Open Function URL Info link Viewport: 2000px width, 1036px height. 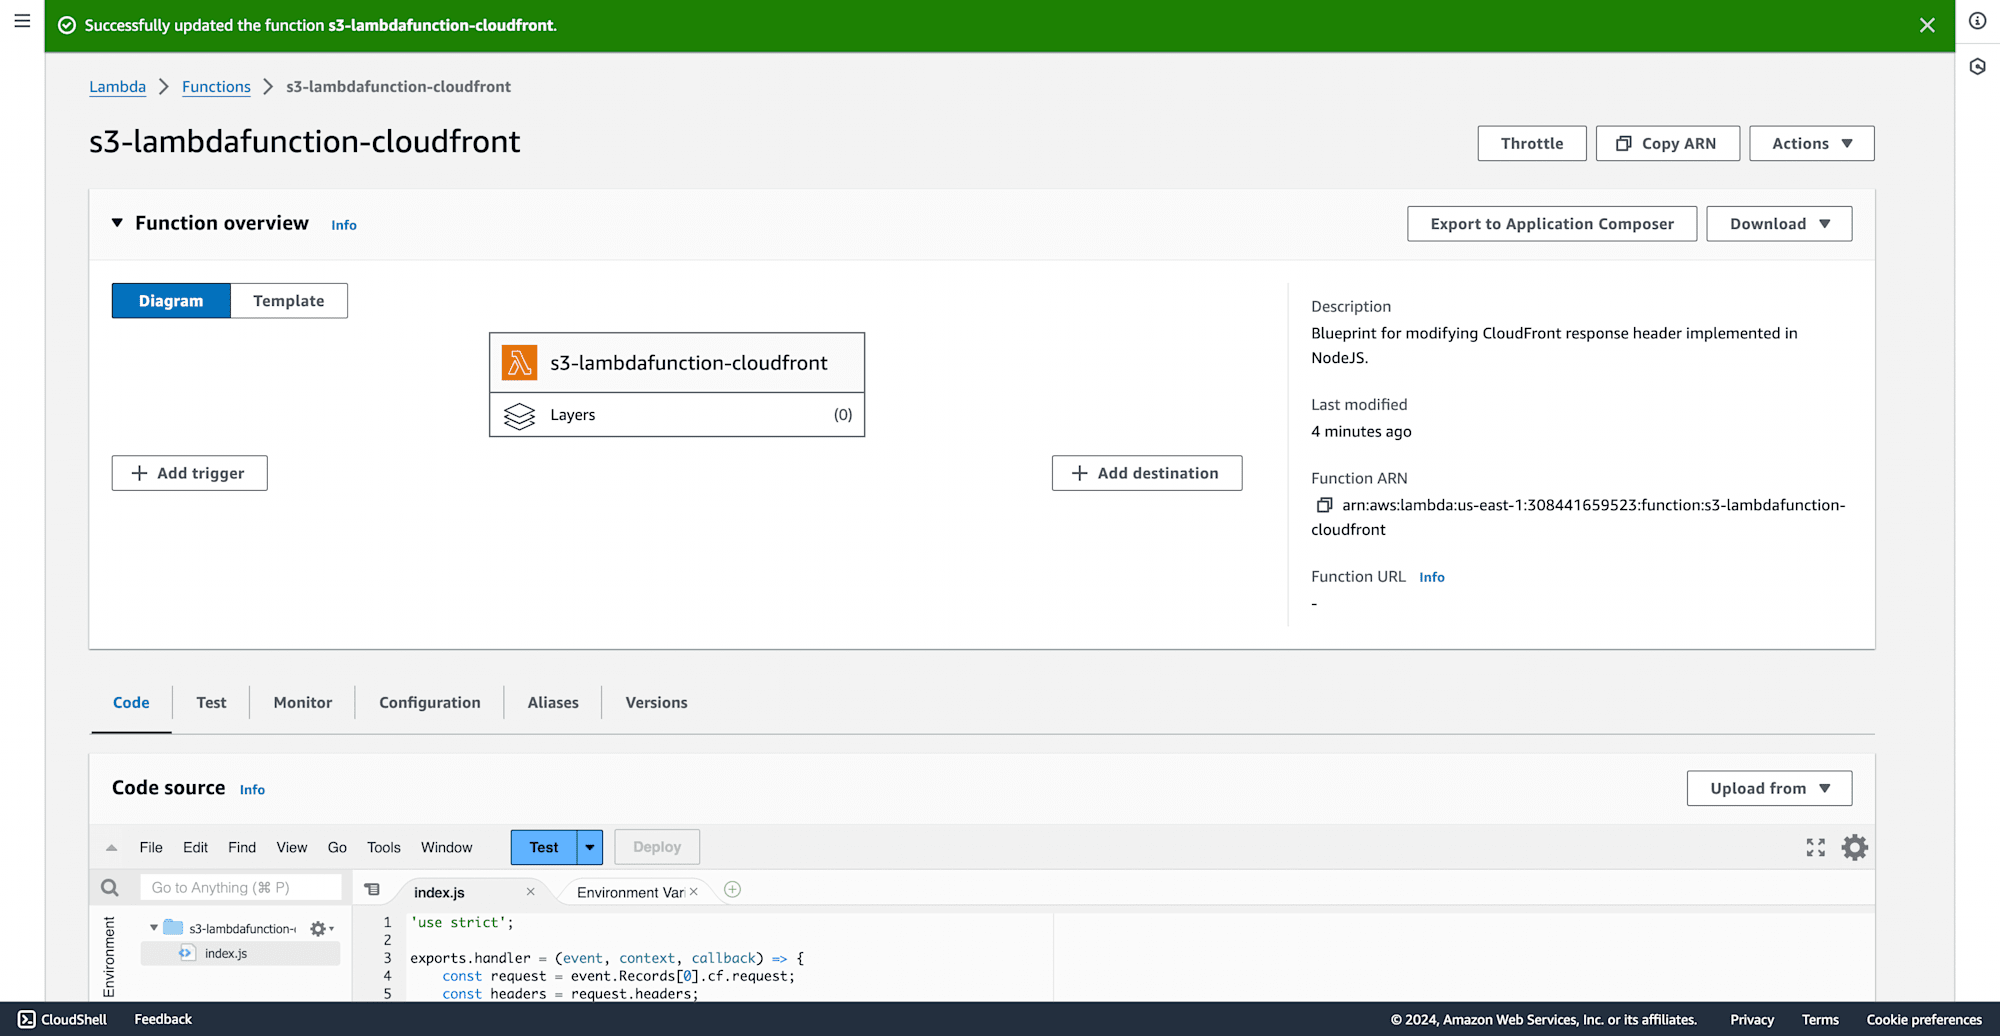(1432, 577)
